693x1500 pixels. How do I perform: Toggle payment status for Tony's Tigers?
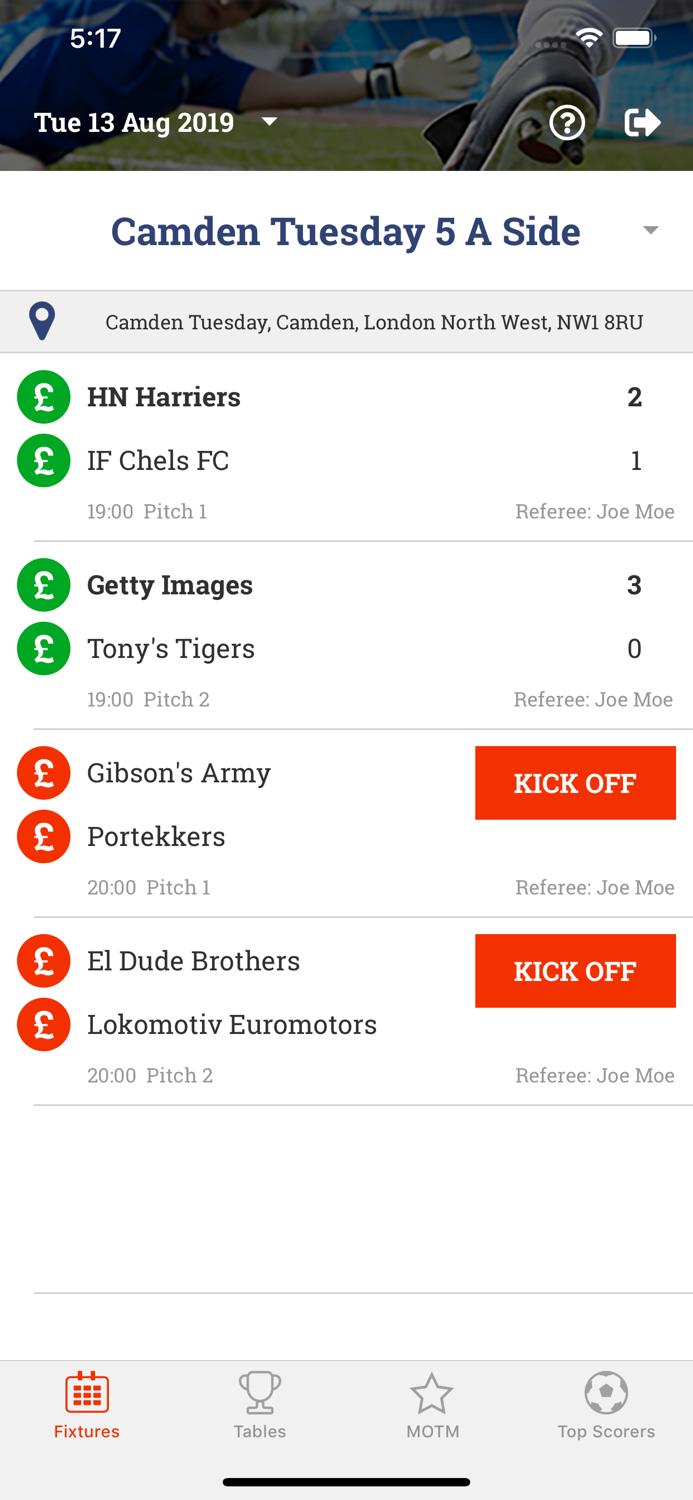click(x=43, y=648)
